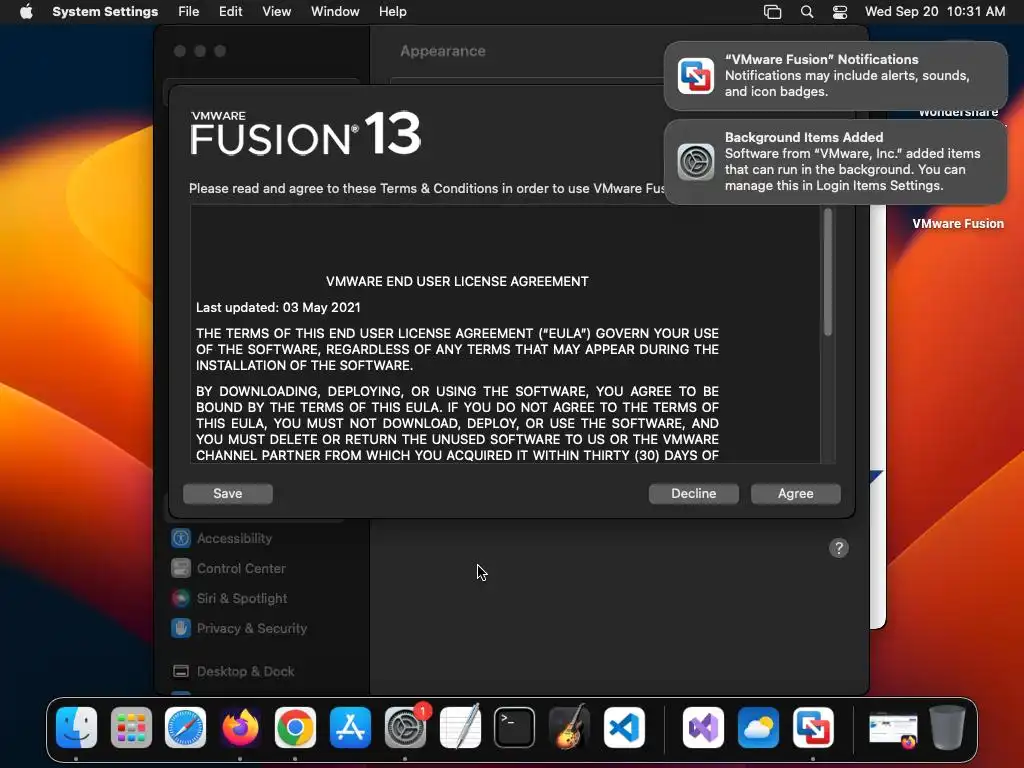Click VMware Fusion icon in the Dock

813,728
